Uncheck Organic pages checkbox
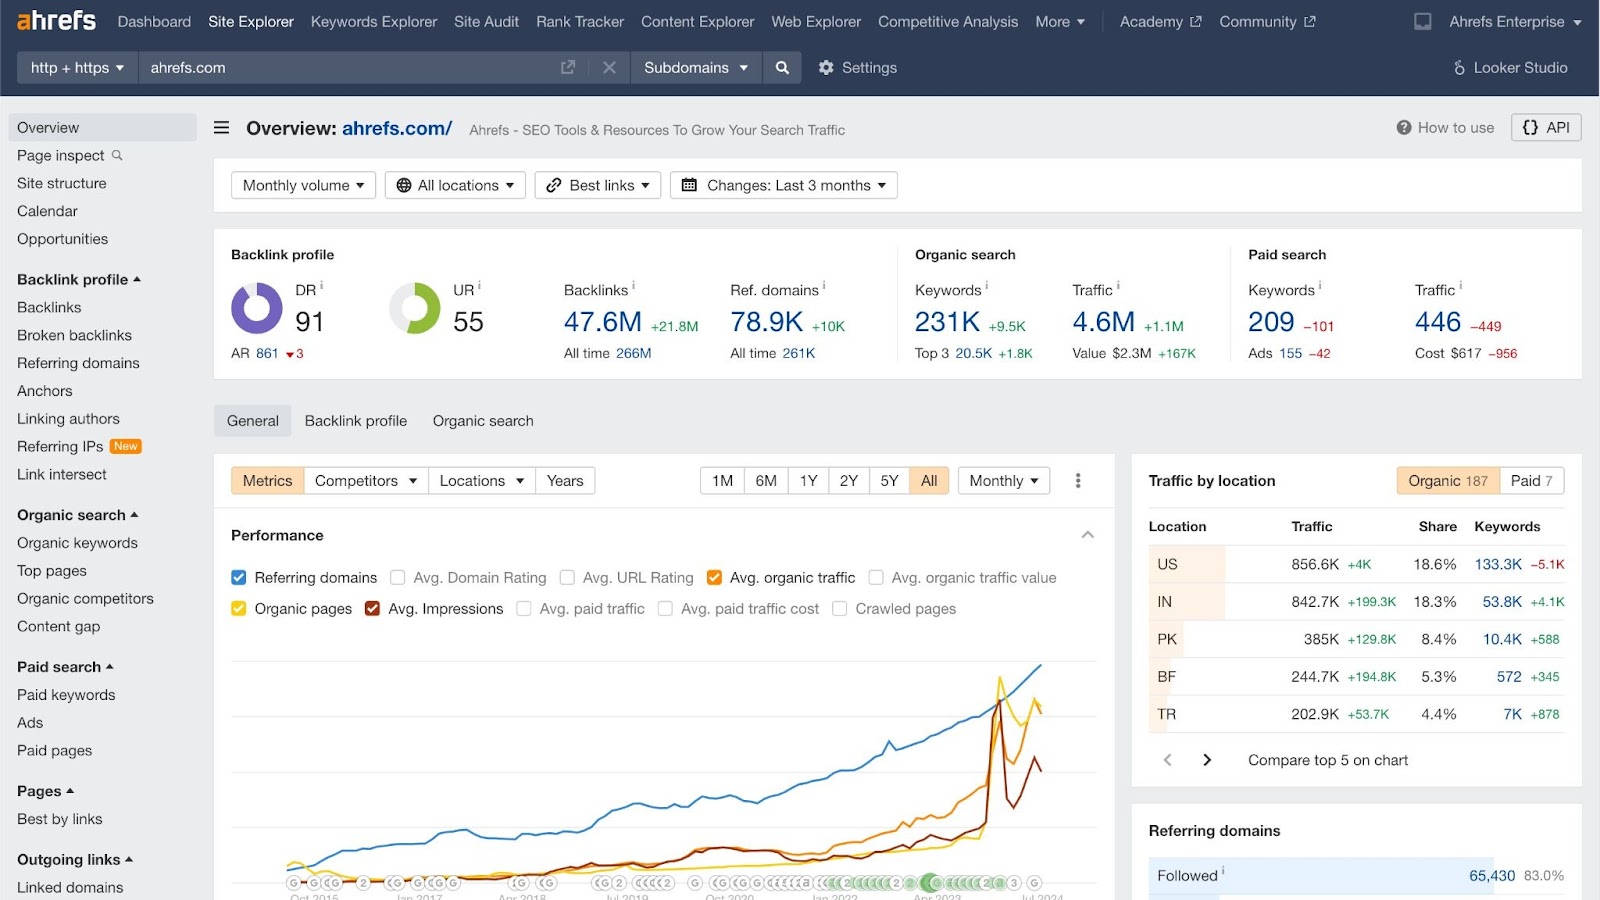This screenshot has height=900, width=1600. click(x=239, y=608)
